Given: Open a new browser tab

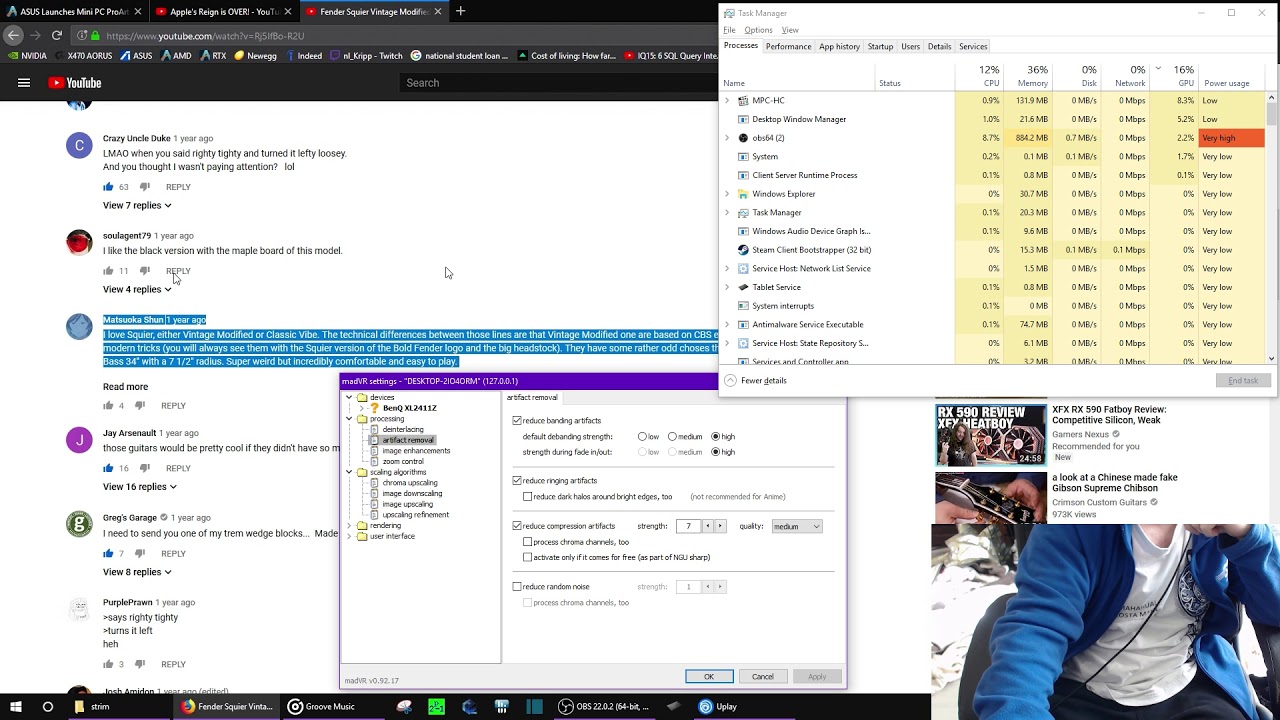Looking at the screenshot, I should click(x=460, y=11).
